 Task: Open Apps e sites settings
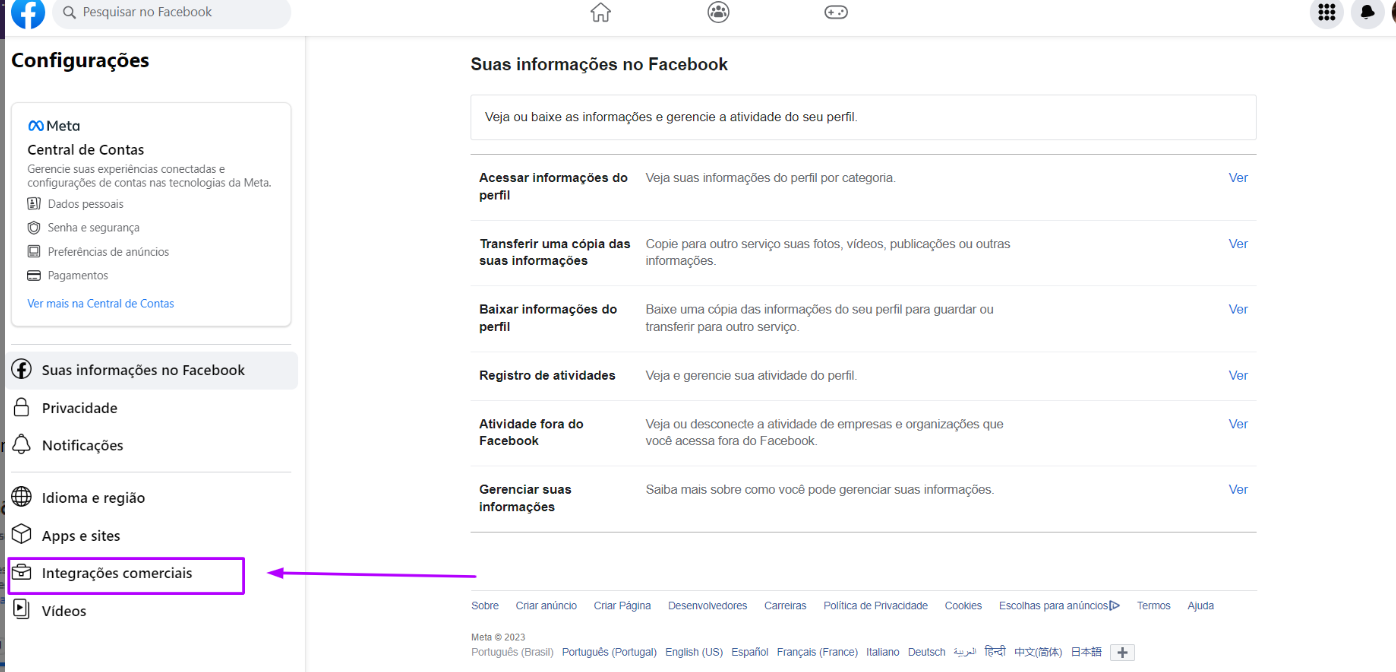click(152, 535)
